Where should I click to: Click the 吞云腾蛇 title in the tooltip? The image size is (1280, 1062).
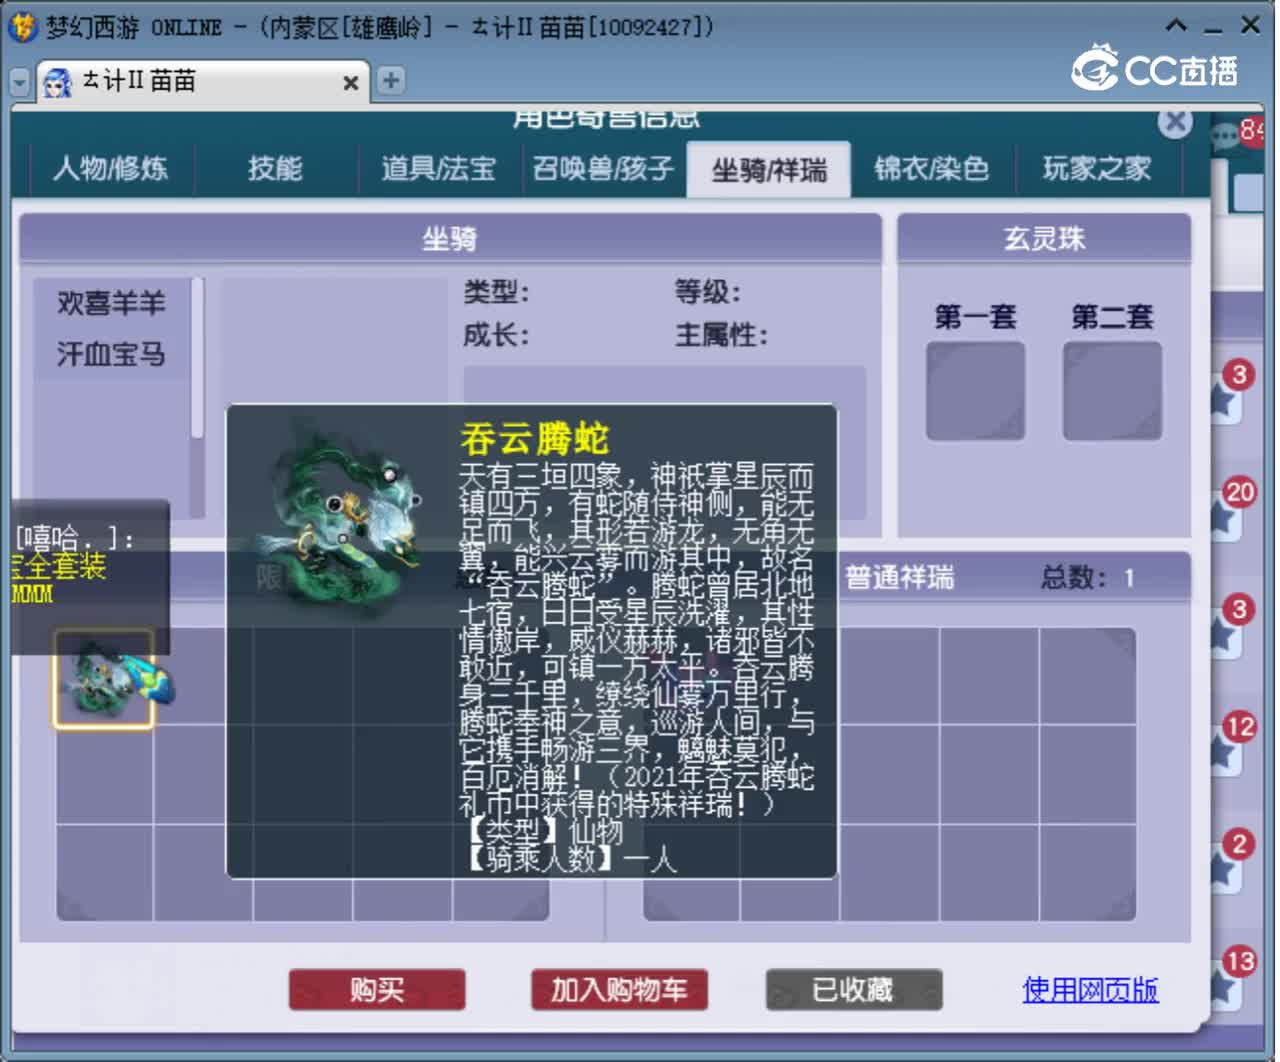tap(534, 438)
